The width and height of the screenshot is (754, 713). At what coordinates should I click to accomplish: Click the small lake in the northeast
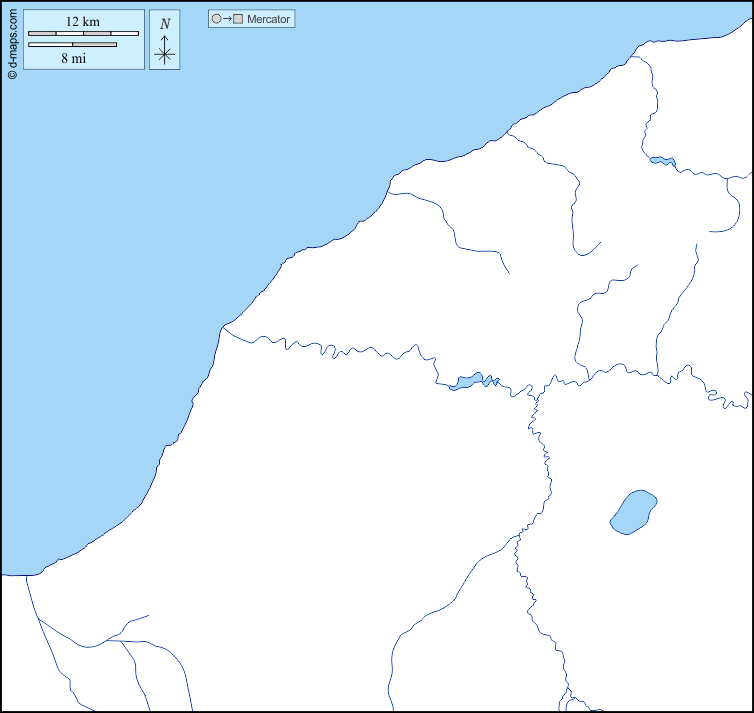661,160
